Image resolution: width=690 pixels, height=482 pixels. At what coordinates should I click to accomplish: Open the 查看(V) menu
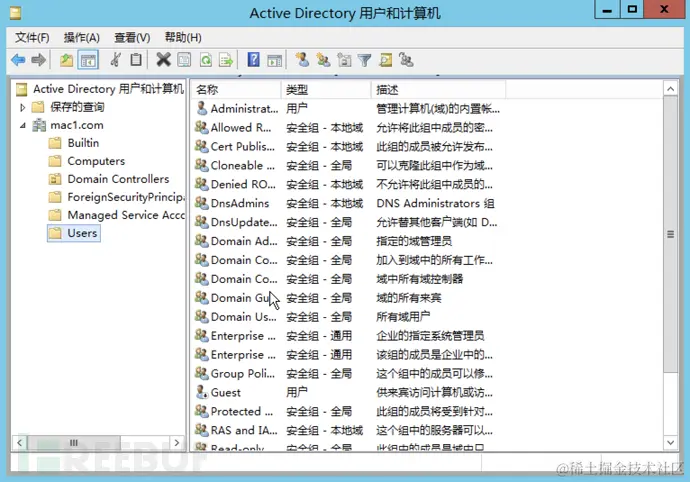click(132, 37)
